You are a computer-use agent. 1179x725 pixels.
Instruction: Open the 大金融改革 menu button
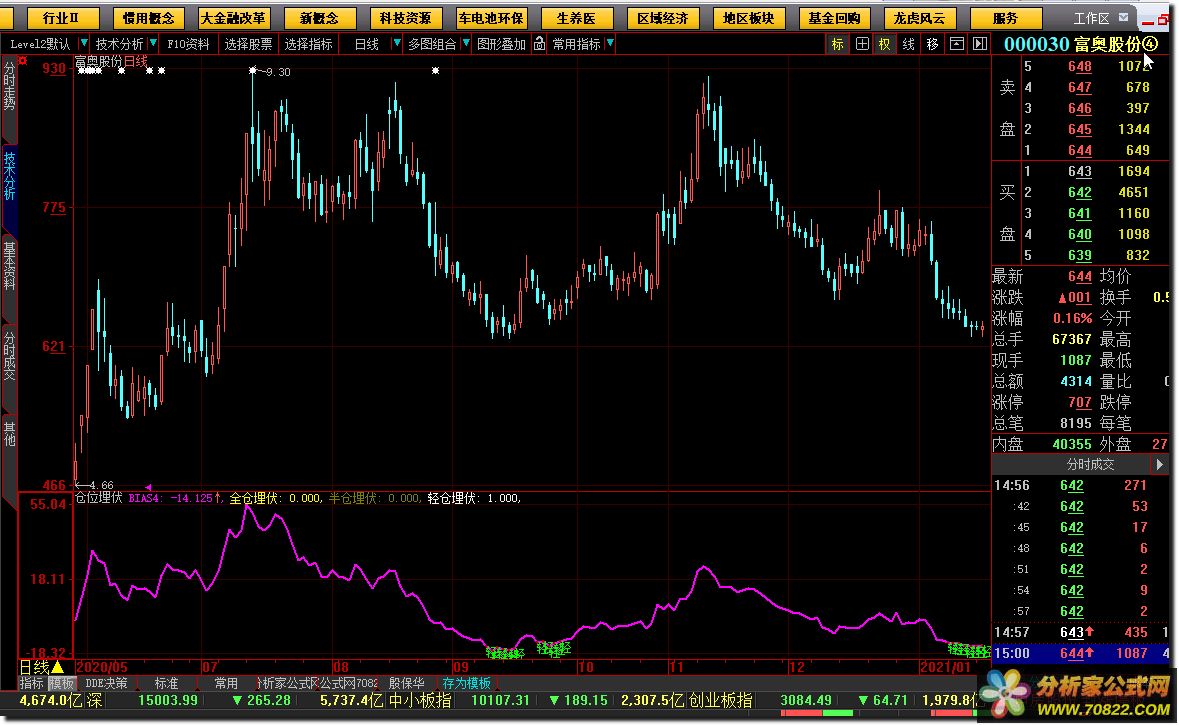point(233,18)
